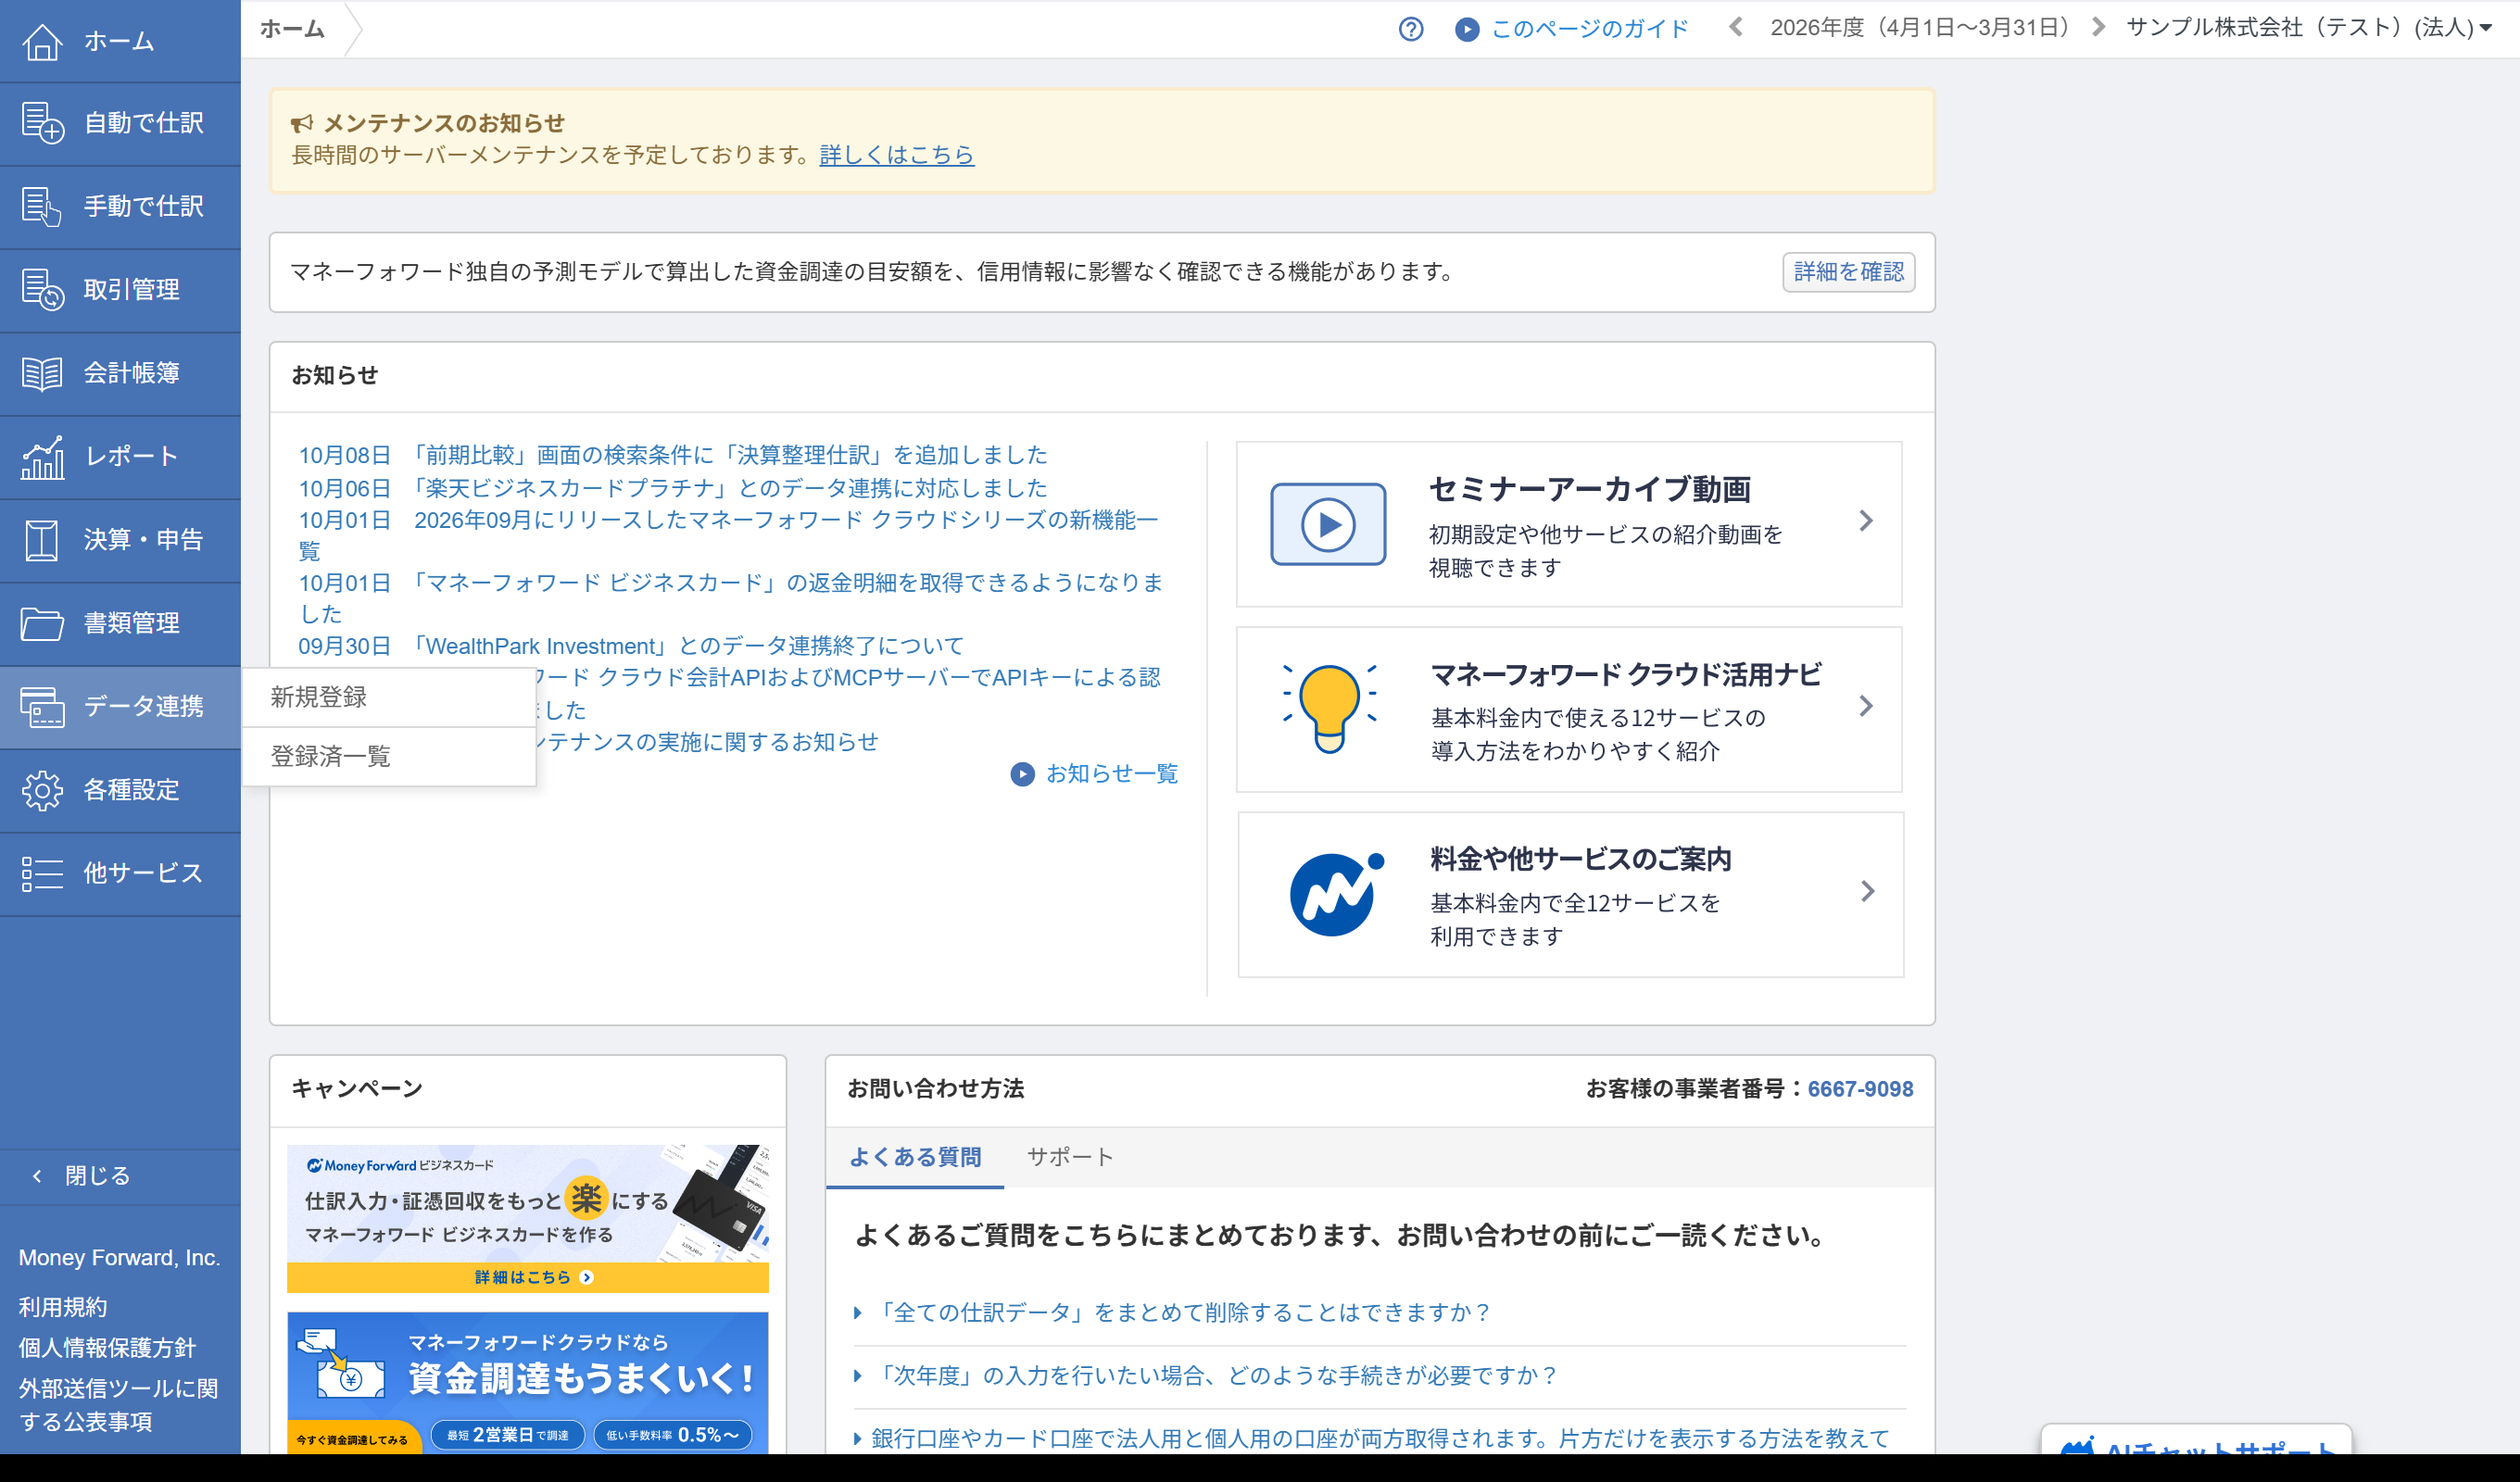The width and height of the screenshot is (2520, 1482).
Task: Open FAQ about deleting 全ての仕訳データ
Action: tap(1182, 1312)
